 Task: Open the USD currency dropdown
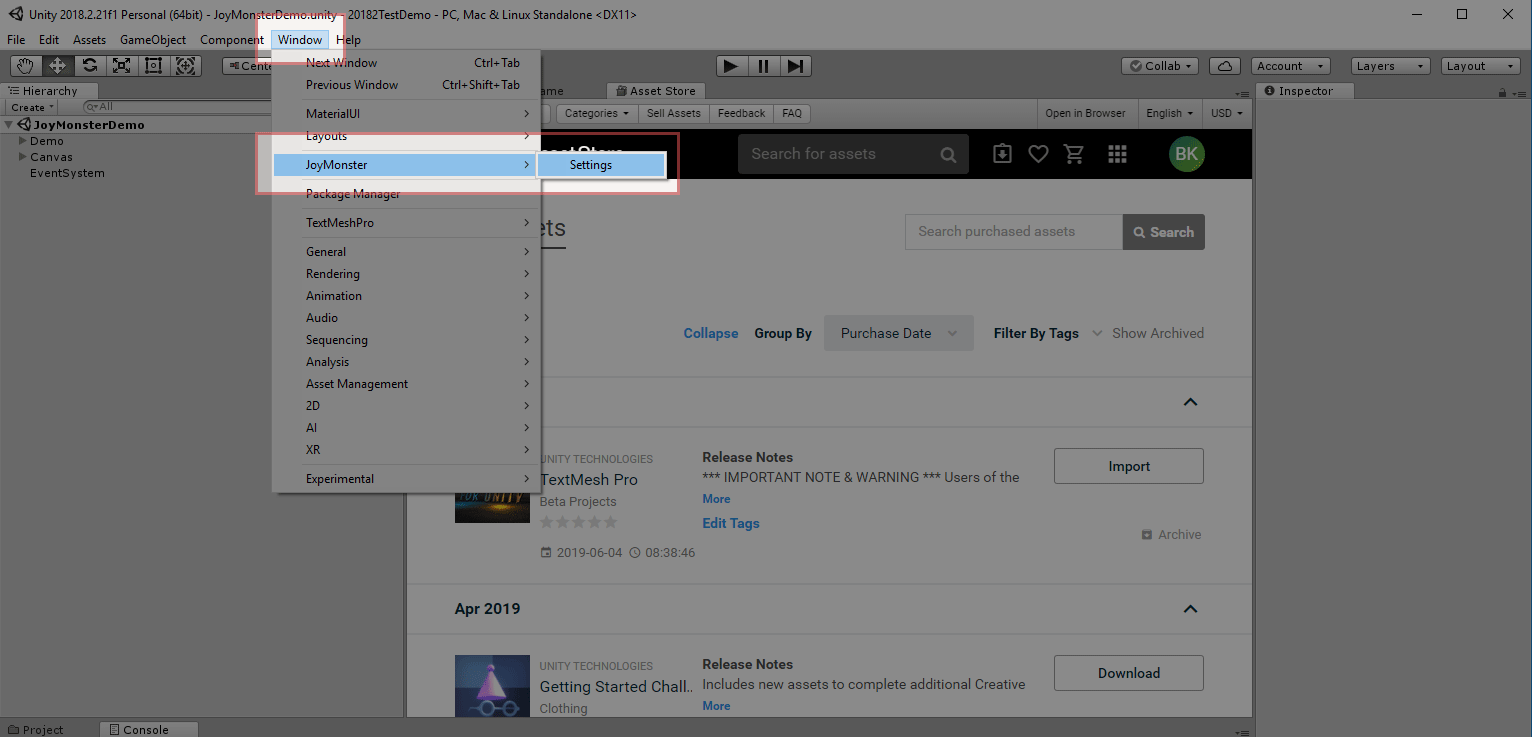pyautogui.click(x=1227, y=113)
